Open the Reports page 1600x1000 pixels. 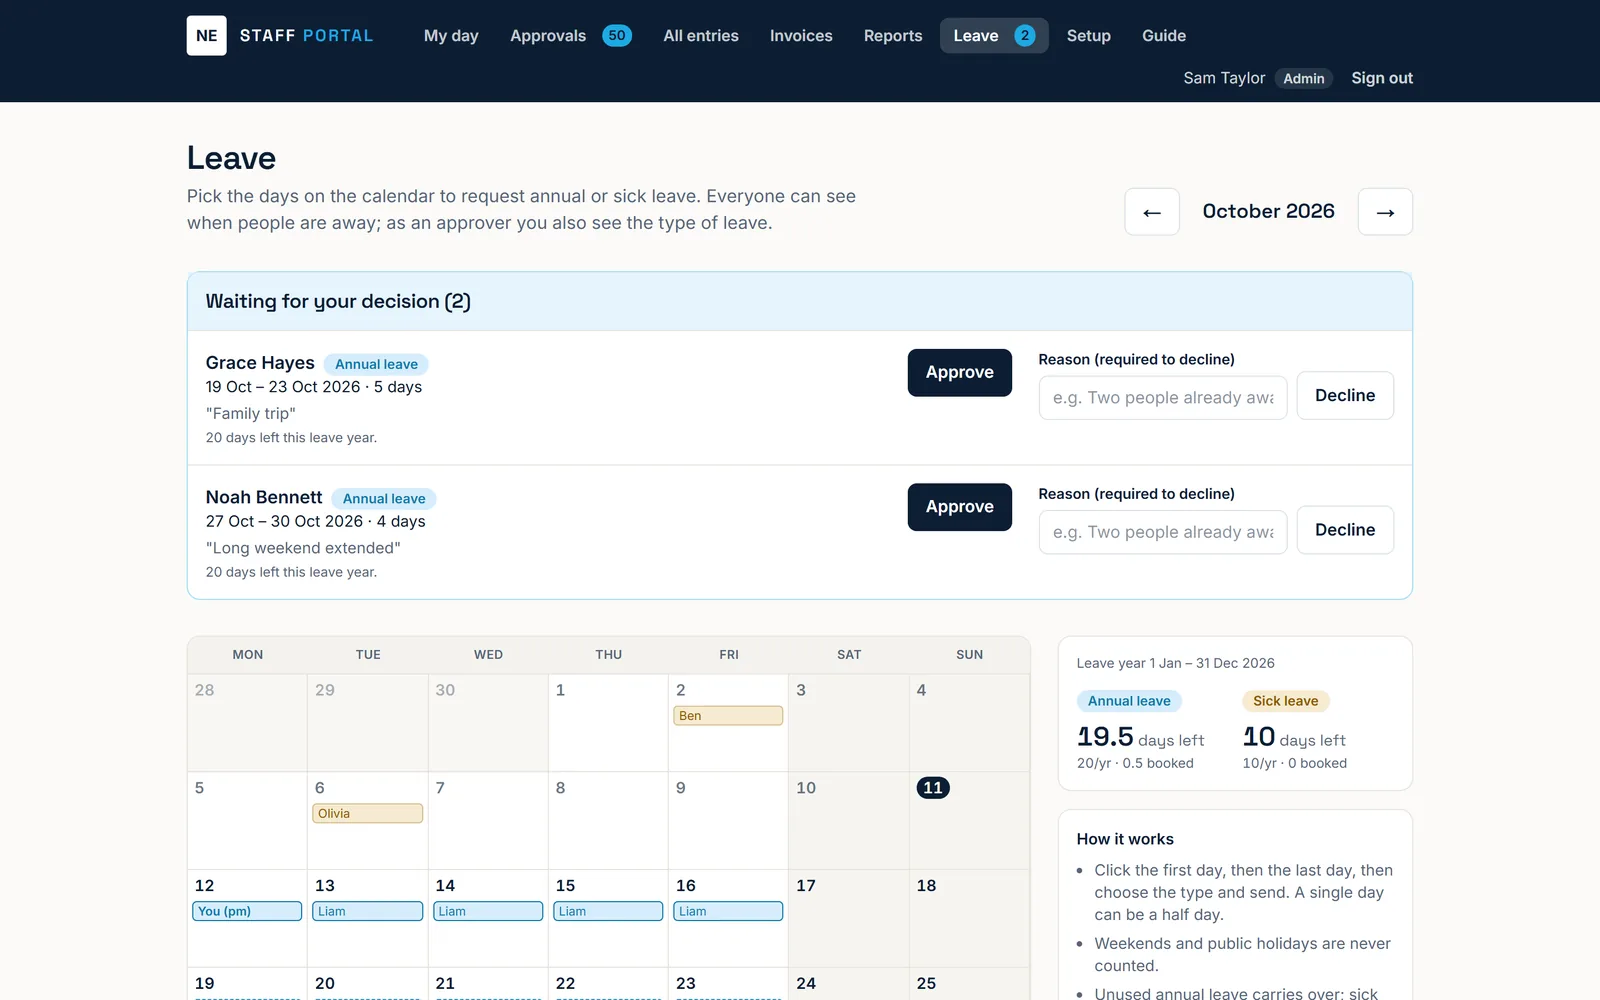pos(893,36)
